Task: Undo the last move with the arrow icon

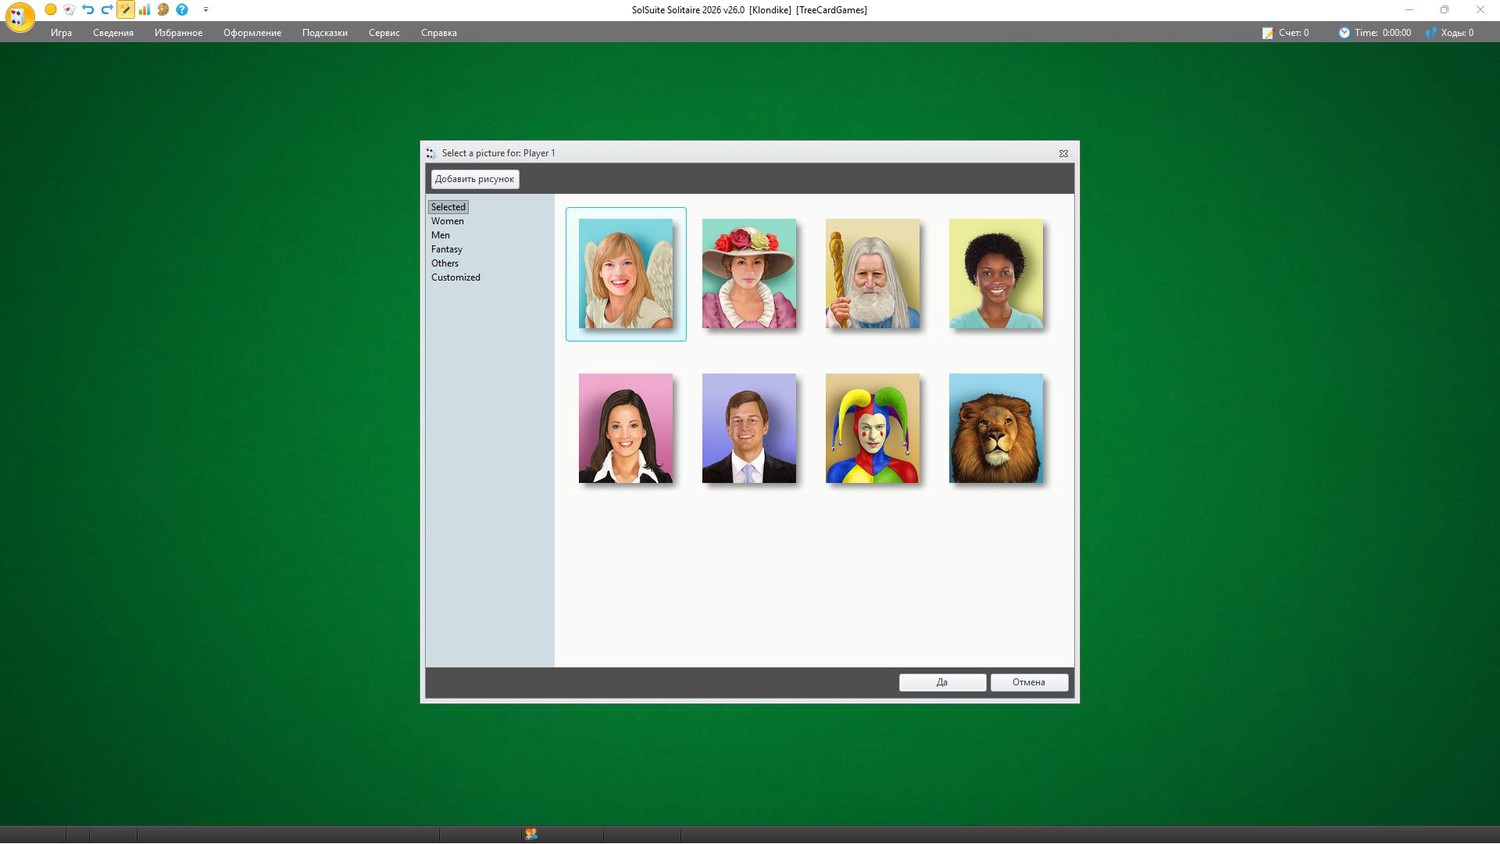Action: 88,10
